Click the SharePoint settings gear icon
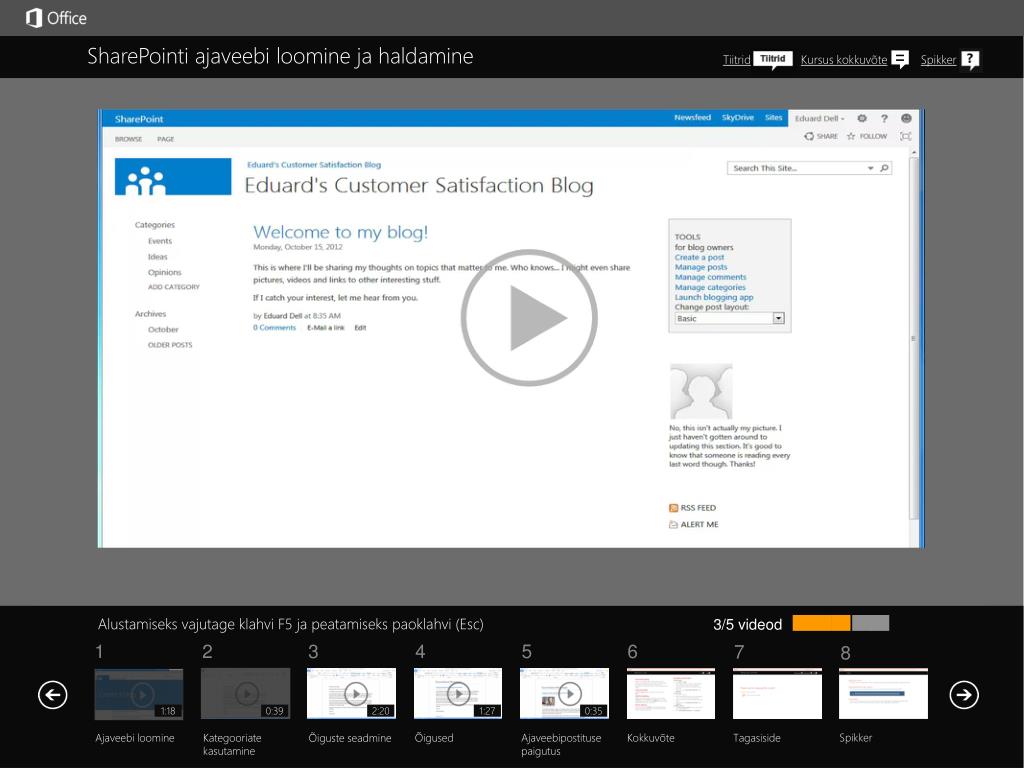Image resolution: width=1024 pixels, height=768 pixels. point(862,118)
